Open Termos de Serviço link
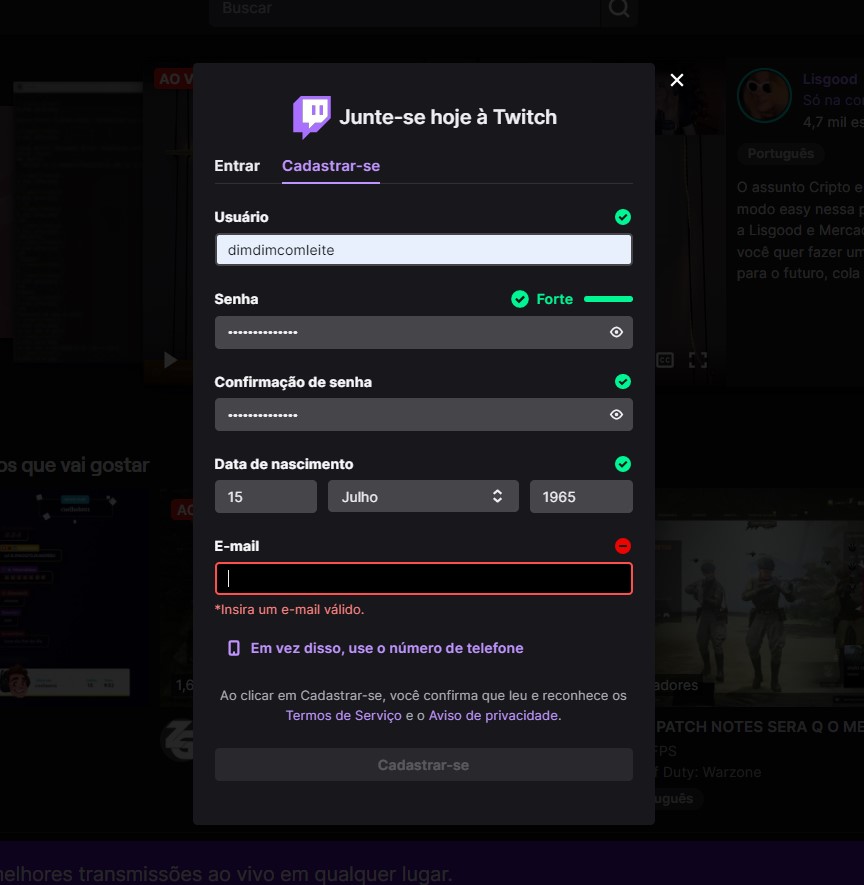The height and width of the screenshot is (885, 864). tap(344, 716)
